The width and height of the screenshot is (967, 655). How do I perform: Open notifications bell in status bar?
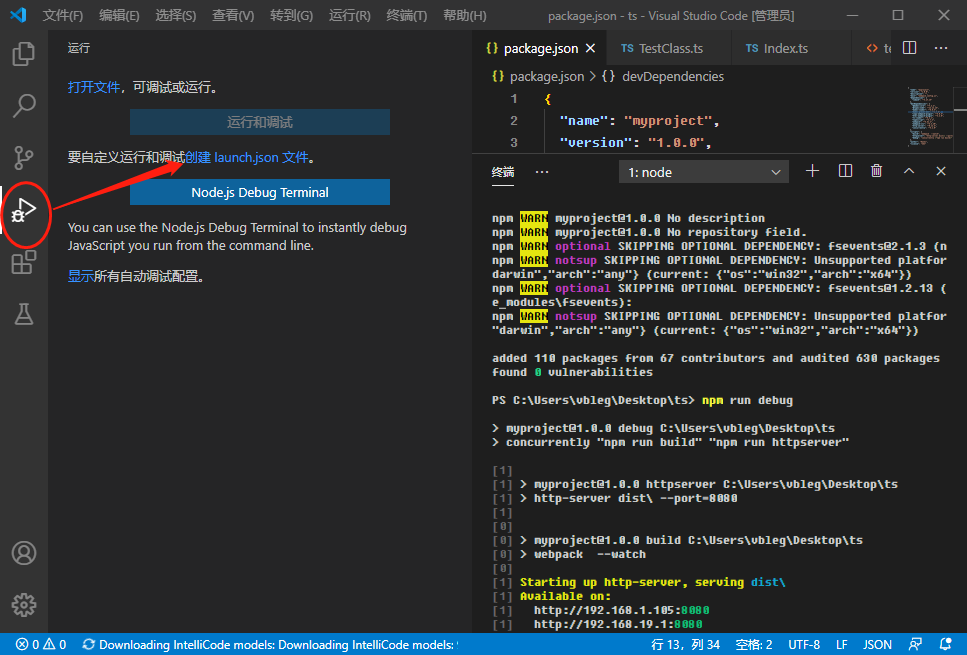click(945, 645)
